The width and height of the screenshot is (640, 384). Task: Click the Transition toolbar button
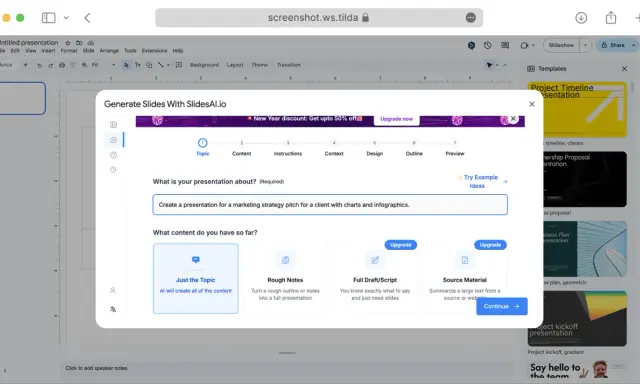(289, 65)
